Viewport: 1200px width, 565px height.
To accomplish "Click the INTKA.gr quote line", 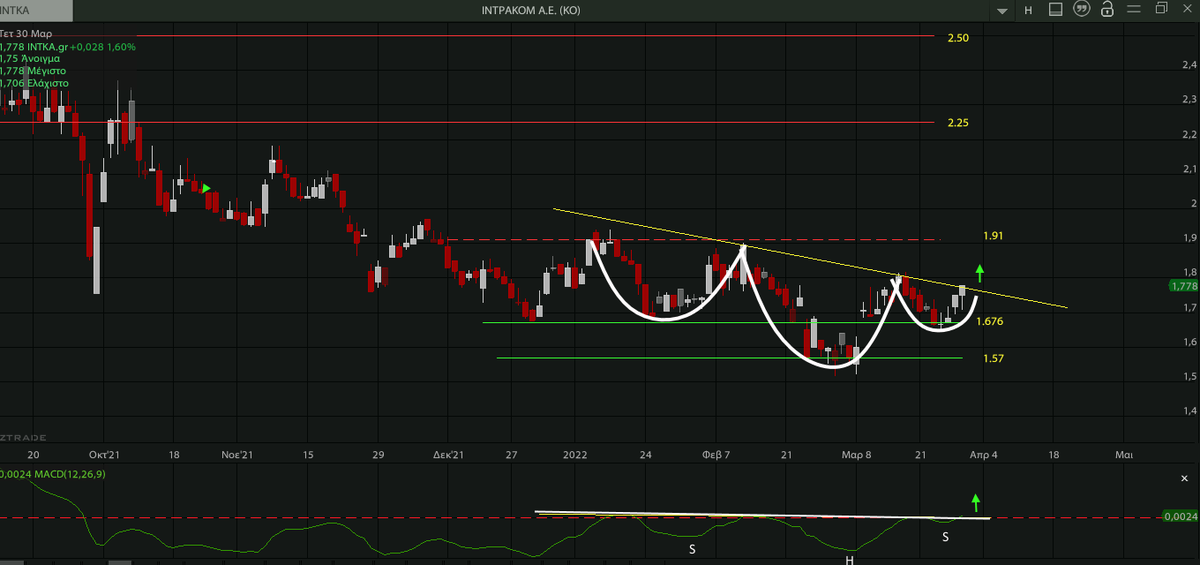I will pyautogui.click(x=68, y=46).
